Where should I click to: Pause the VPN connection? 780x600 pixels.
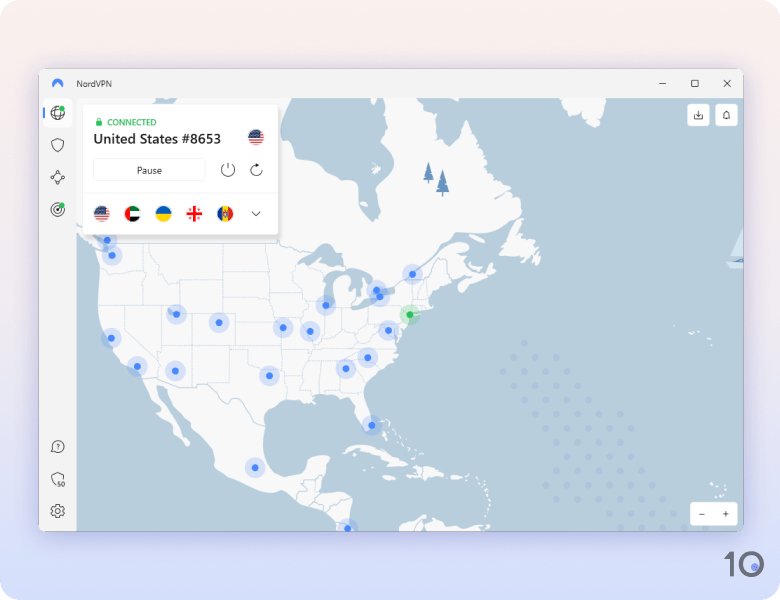(x=149, y=170)
